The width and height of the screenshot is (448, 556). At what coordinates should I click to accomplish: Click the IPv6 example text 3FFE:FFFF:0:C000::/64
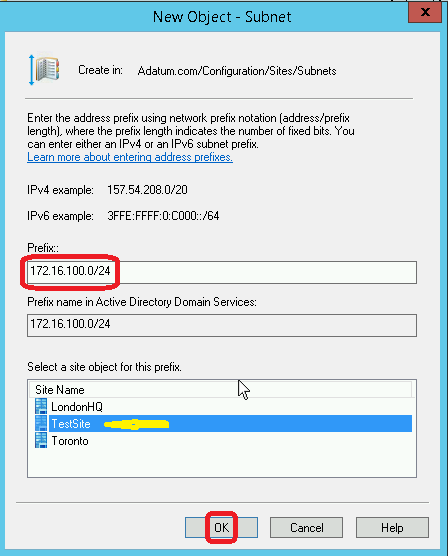(163, 216)
